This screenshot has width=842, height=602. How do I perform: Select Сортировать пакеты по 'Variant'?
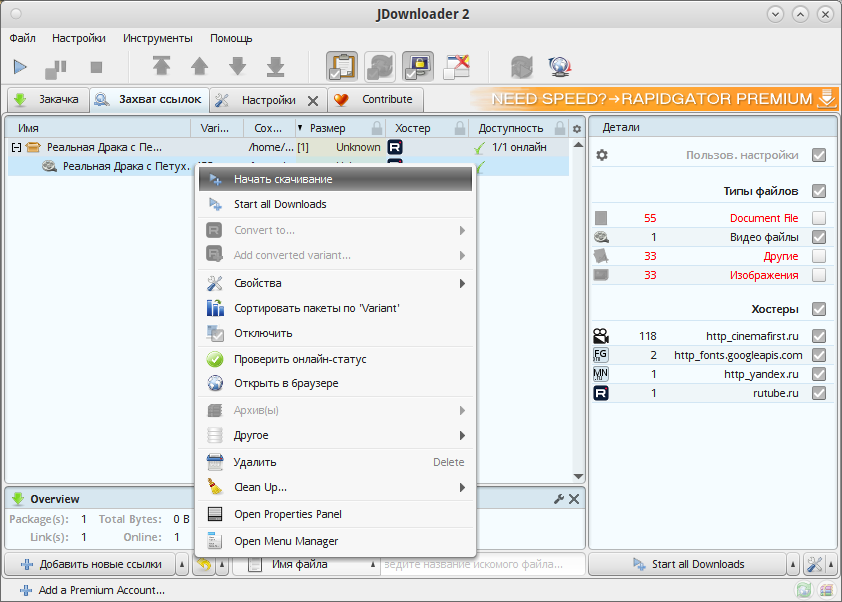(335, 308)
